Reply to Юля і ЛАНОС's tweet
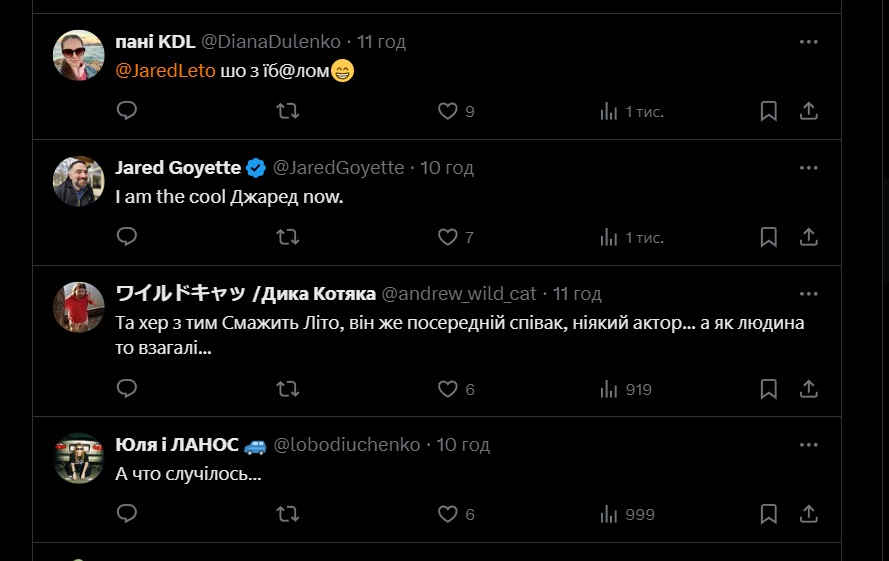Screen dimensions: 889x561 (127, 514)
